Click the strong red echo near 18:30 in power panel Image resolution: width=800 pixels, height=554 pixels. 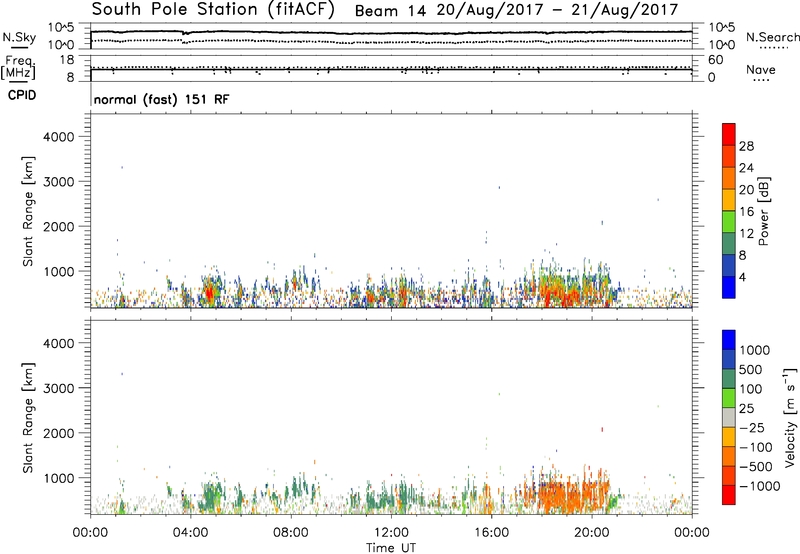(555, 295)
